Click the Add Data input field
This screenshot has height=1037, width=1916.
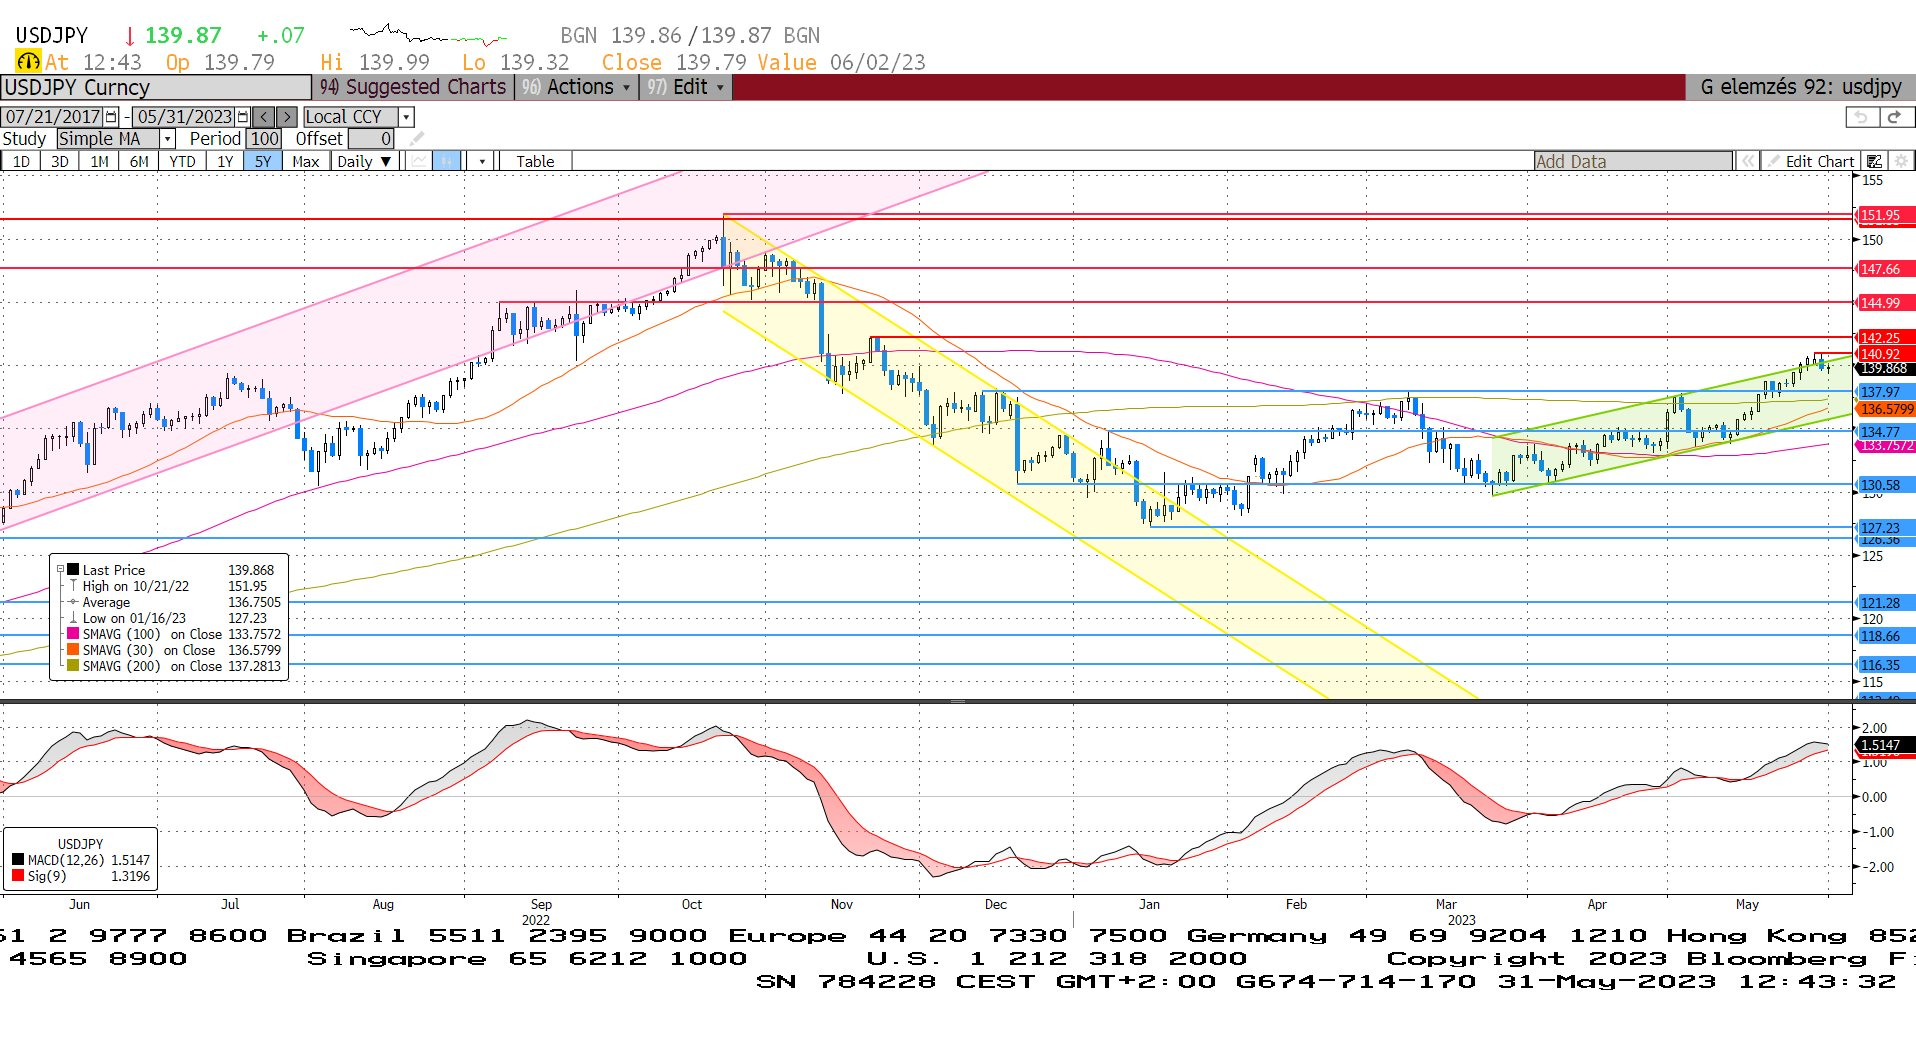[1633, 161]
